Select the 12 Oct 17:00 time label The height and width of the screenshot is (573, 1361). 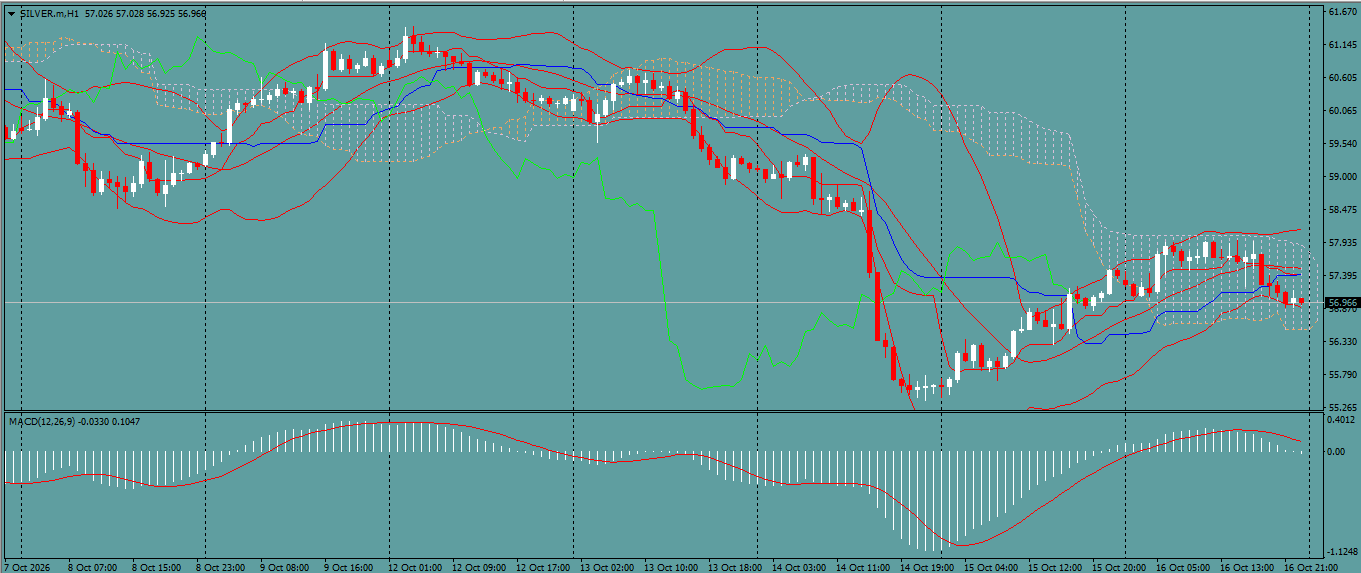tap(544, 567)
